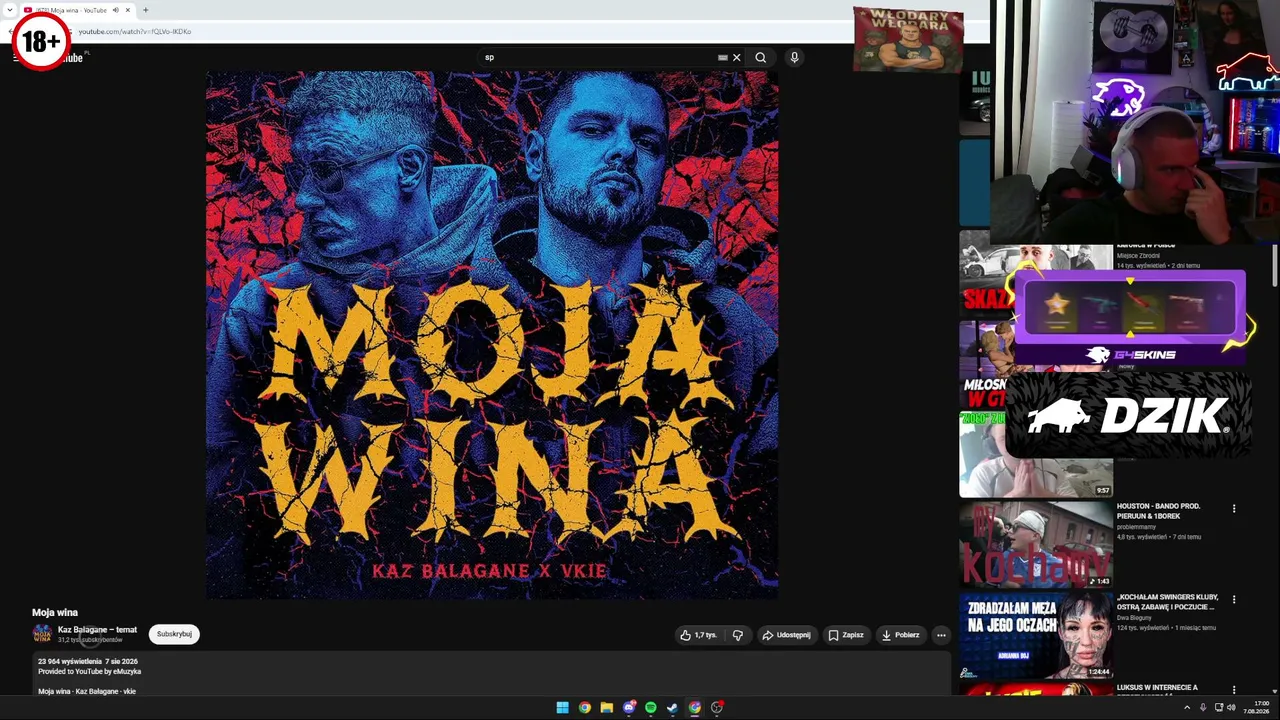Click the "problemmamy" channel name
Viewport: 1280px width, 720px height.
point(1137,527)
